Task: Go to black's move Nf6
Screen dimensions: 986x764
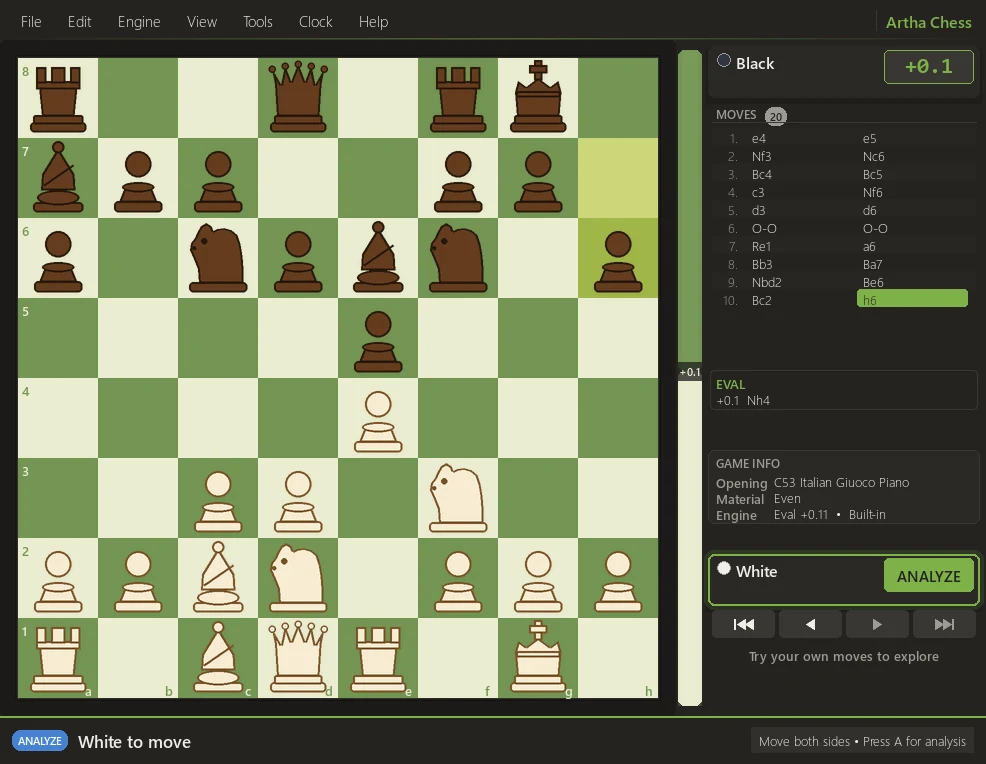Action: pyautogui.click(x=872, y=193)
